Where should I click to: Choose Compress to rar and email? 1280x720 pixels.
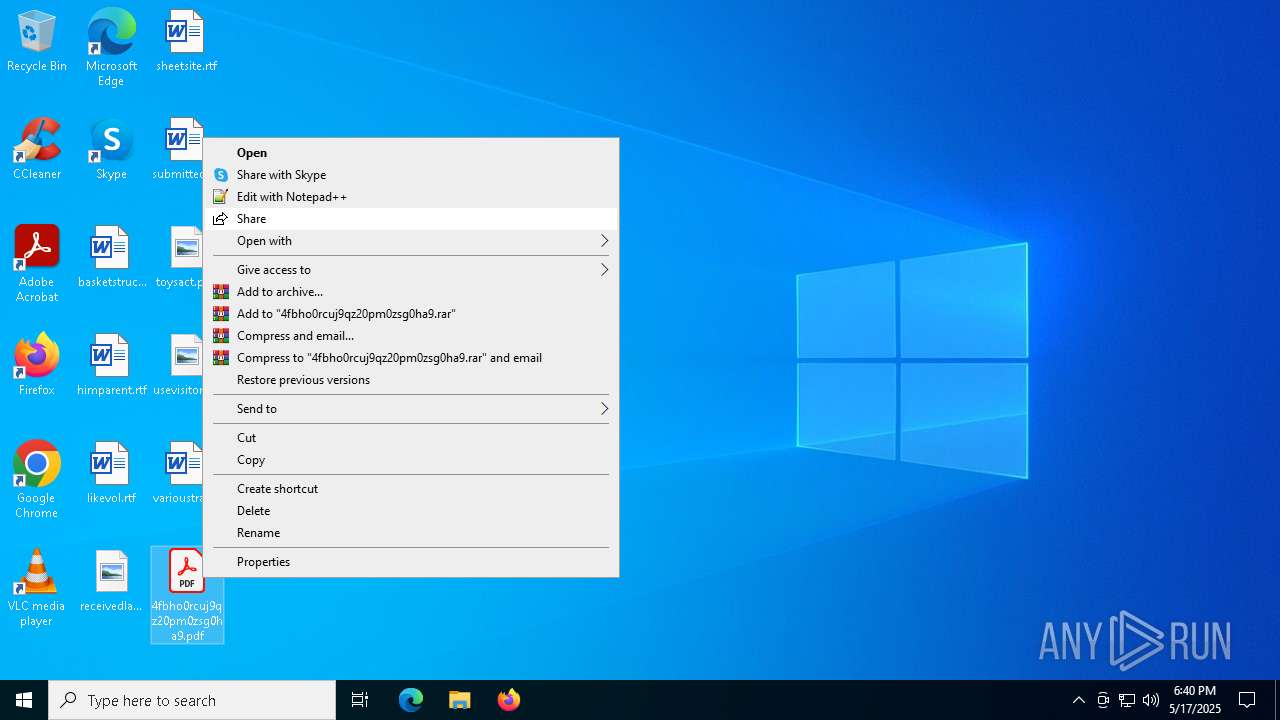(x=411, y=358)
